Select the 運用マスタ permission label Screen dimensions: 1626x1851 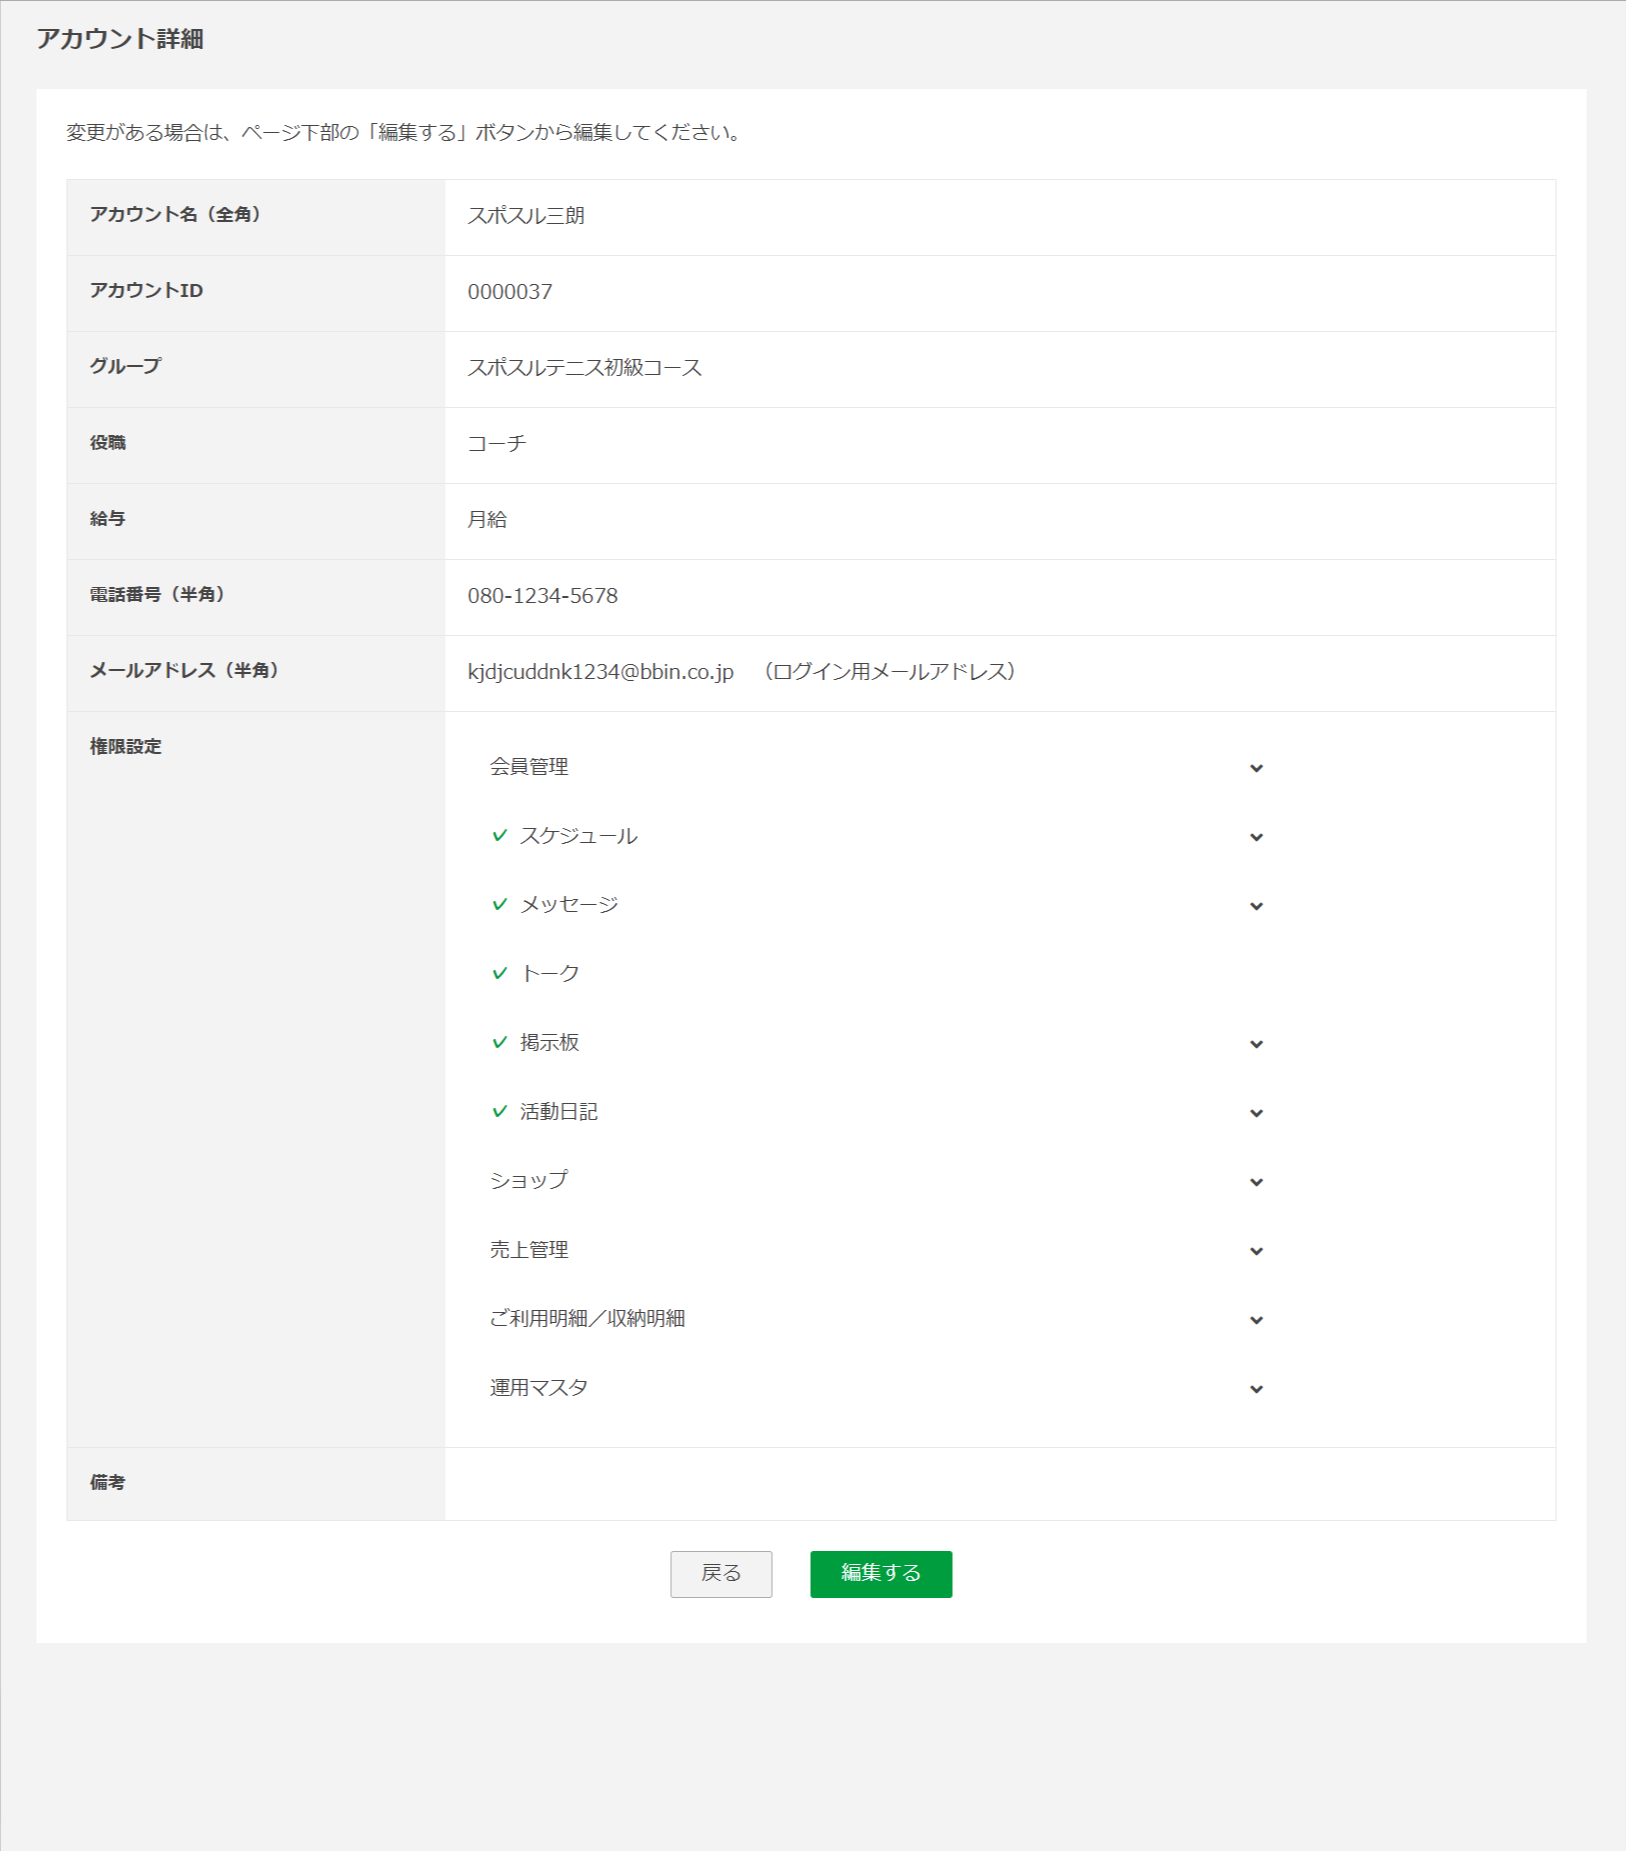(538, 1388)
